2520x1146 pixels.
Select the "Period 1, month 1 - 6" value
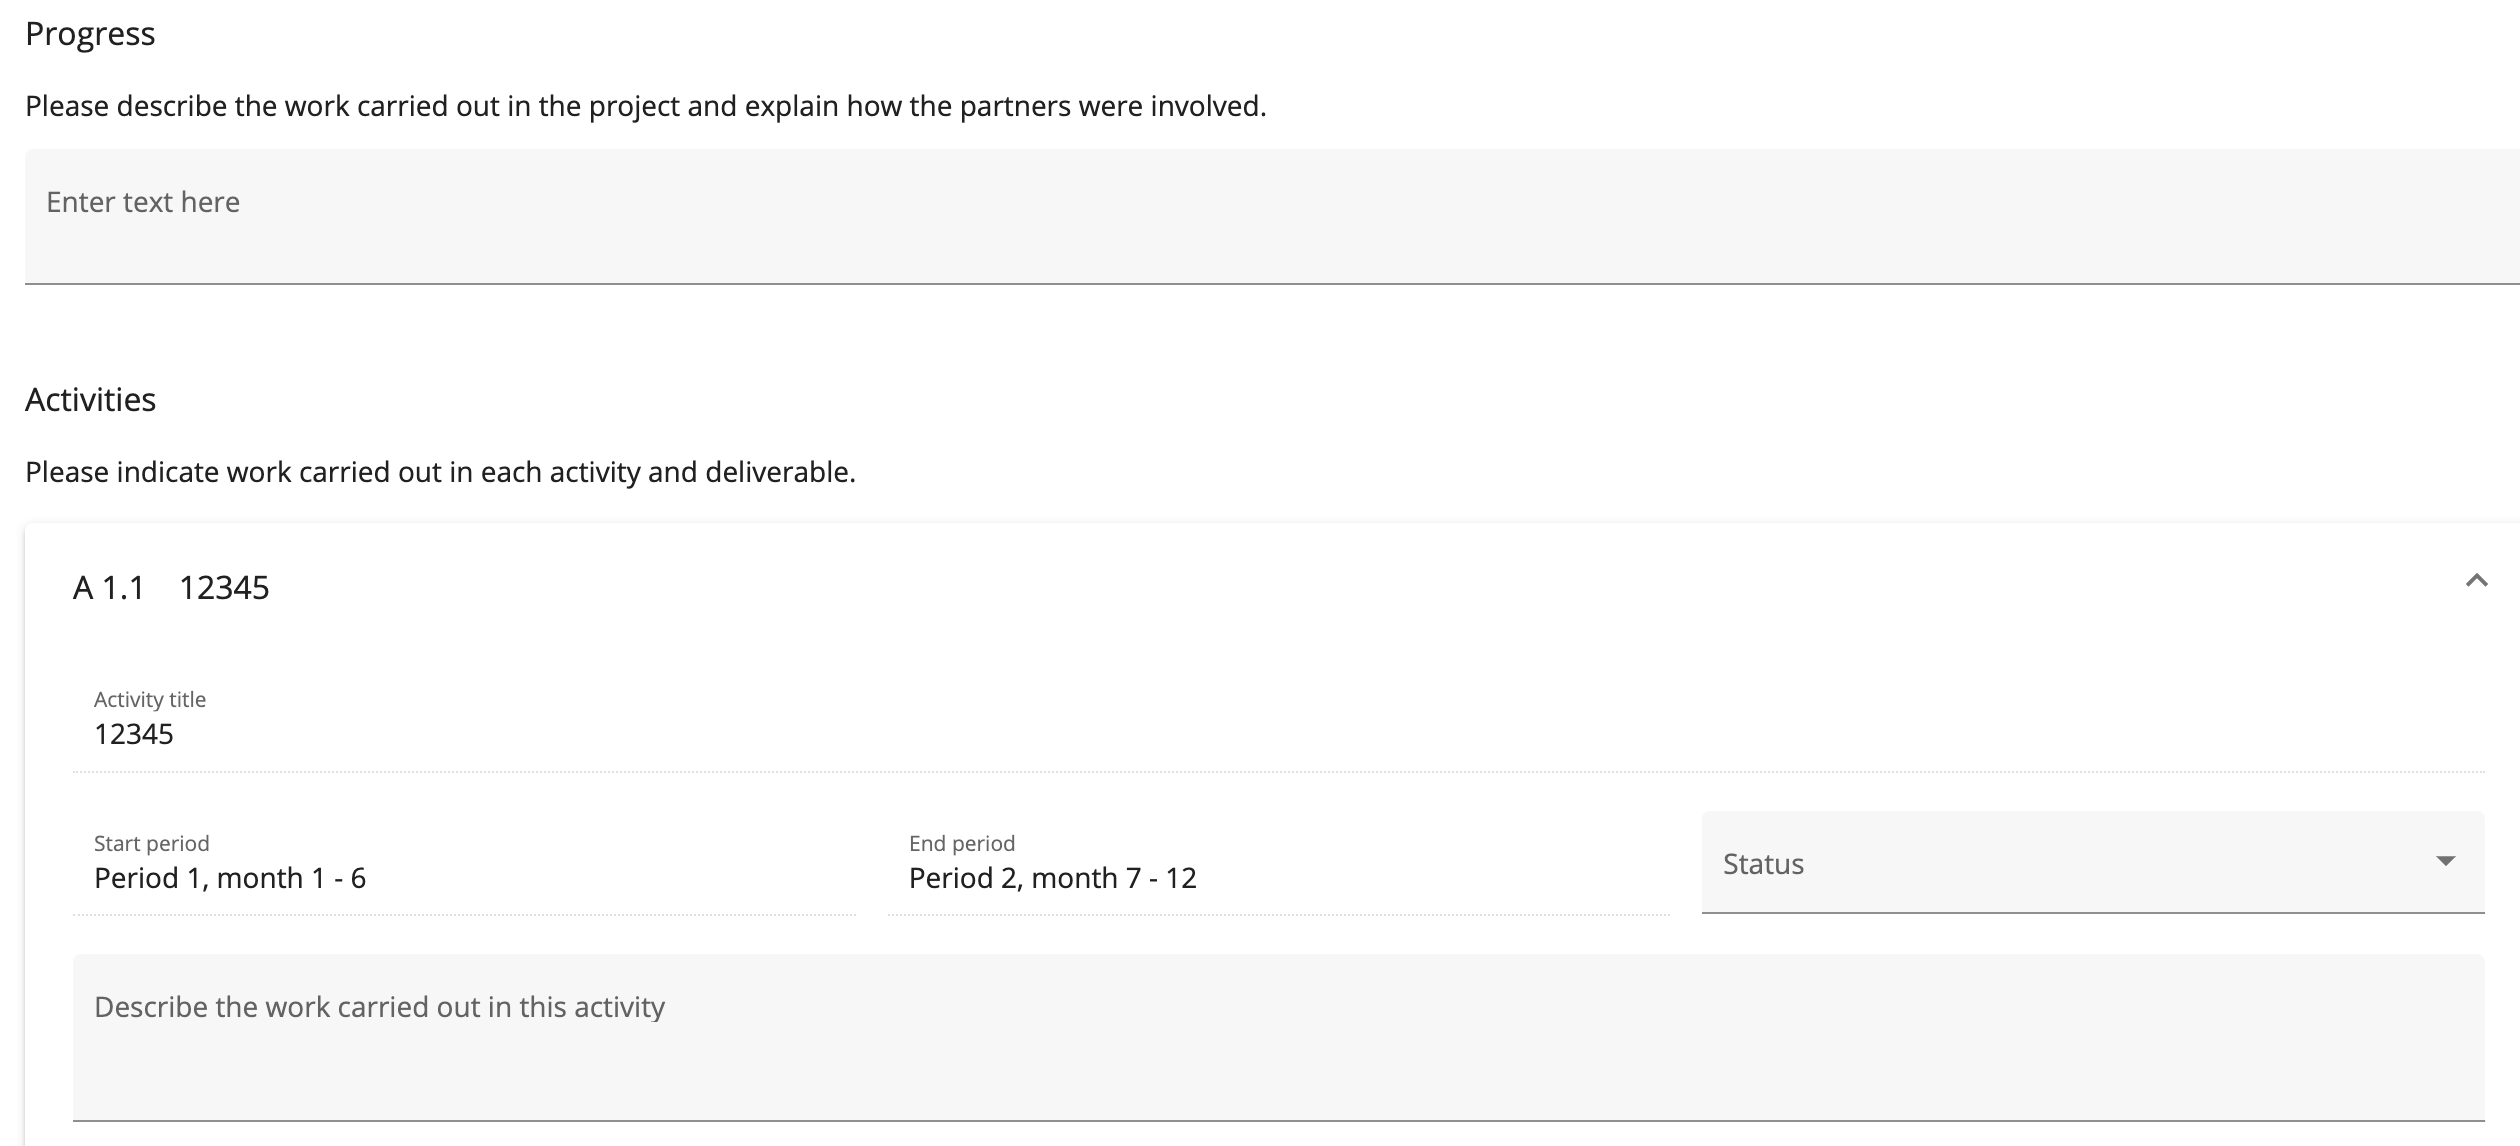coord(230,878)
